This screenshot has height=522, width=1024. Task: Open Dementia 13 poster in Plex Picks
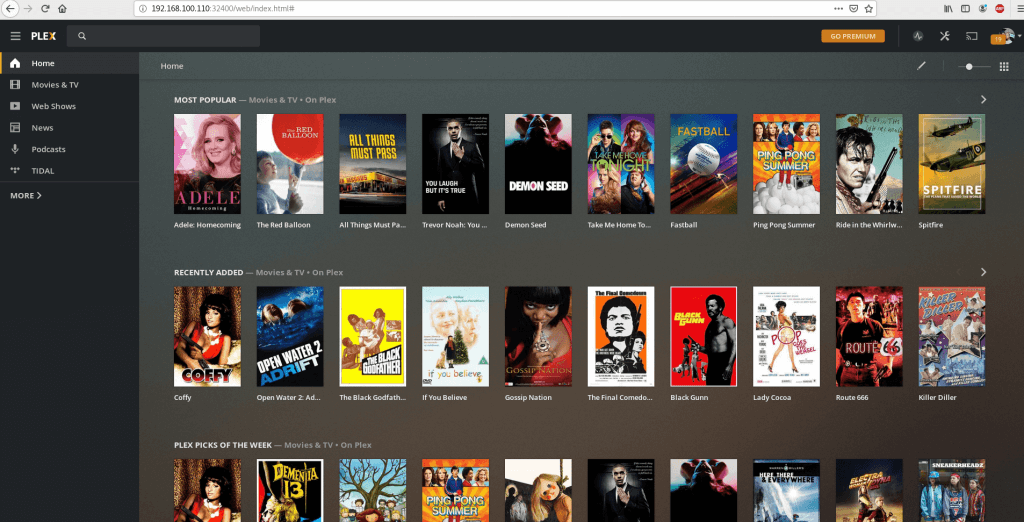[x=290, y=490]
